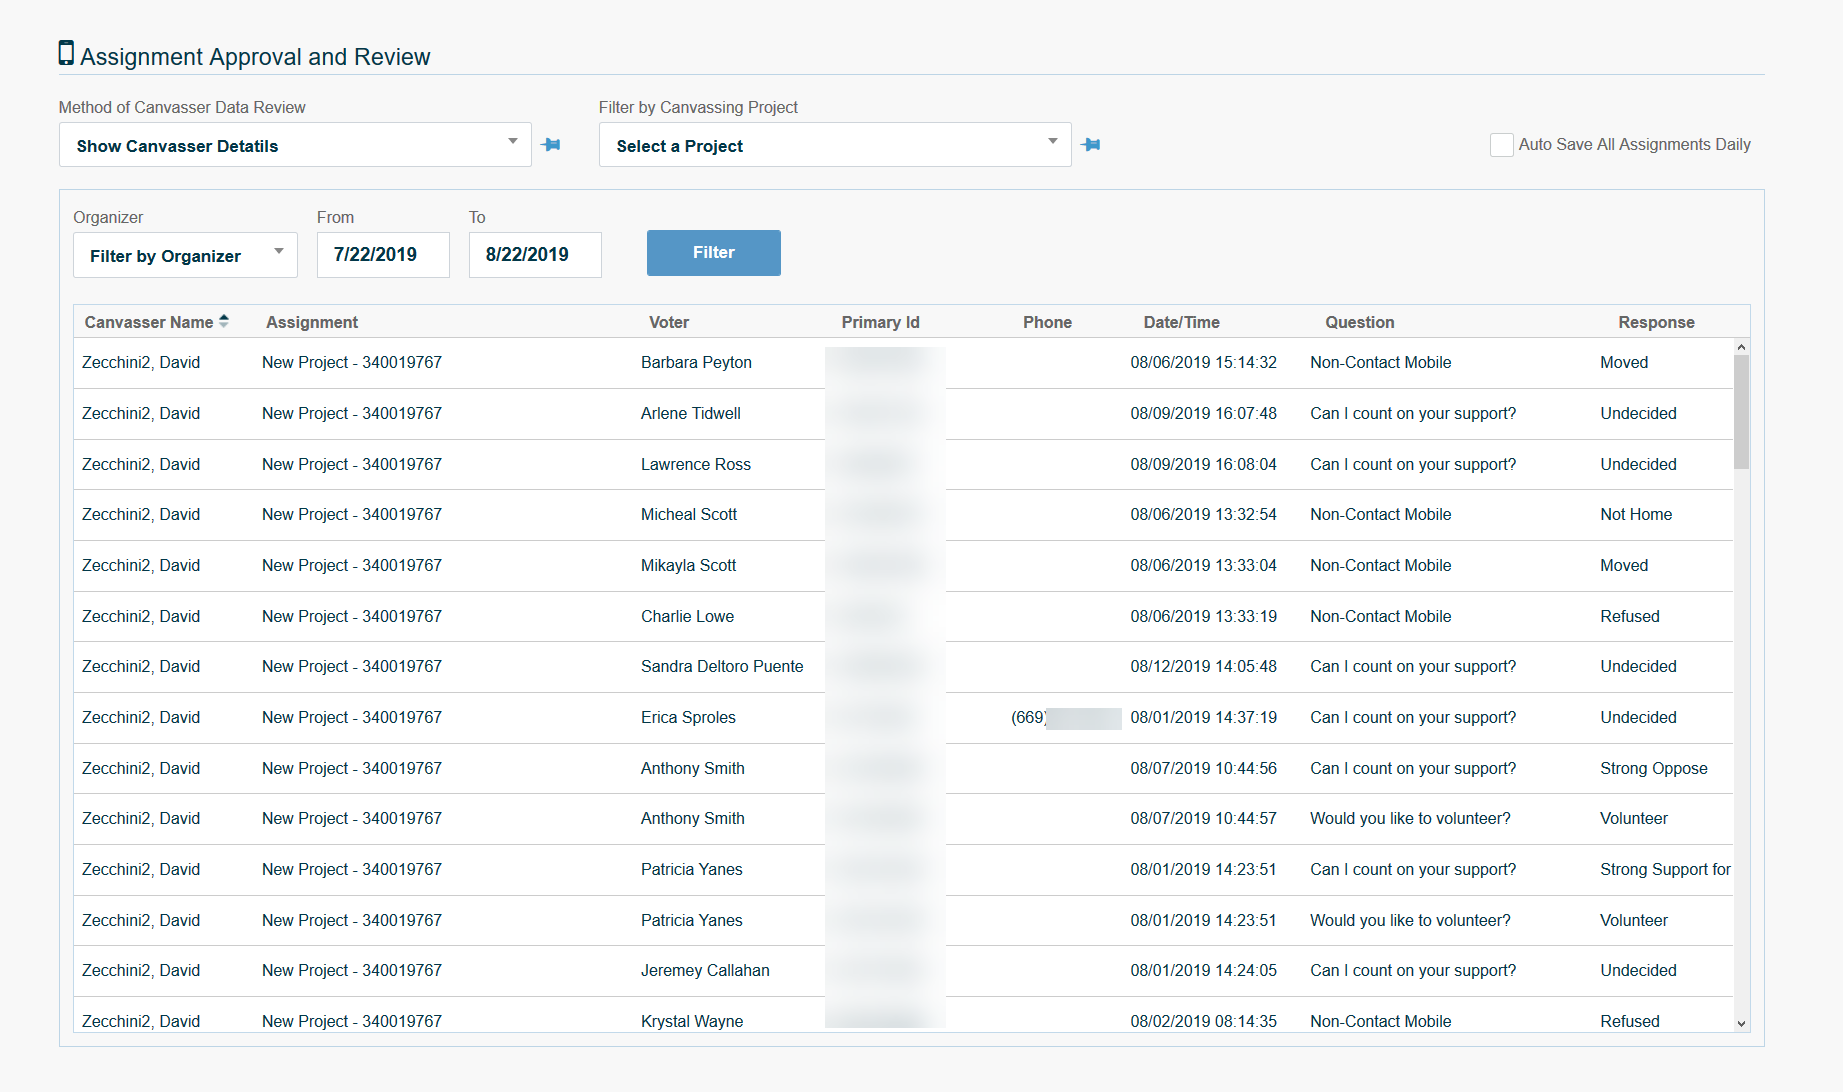The image size is (1843, 1092).
Task: Select voter Barbara Peyton
Action: click(696, 362)
